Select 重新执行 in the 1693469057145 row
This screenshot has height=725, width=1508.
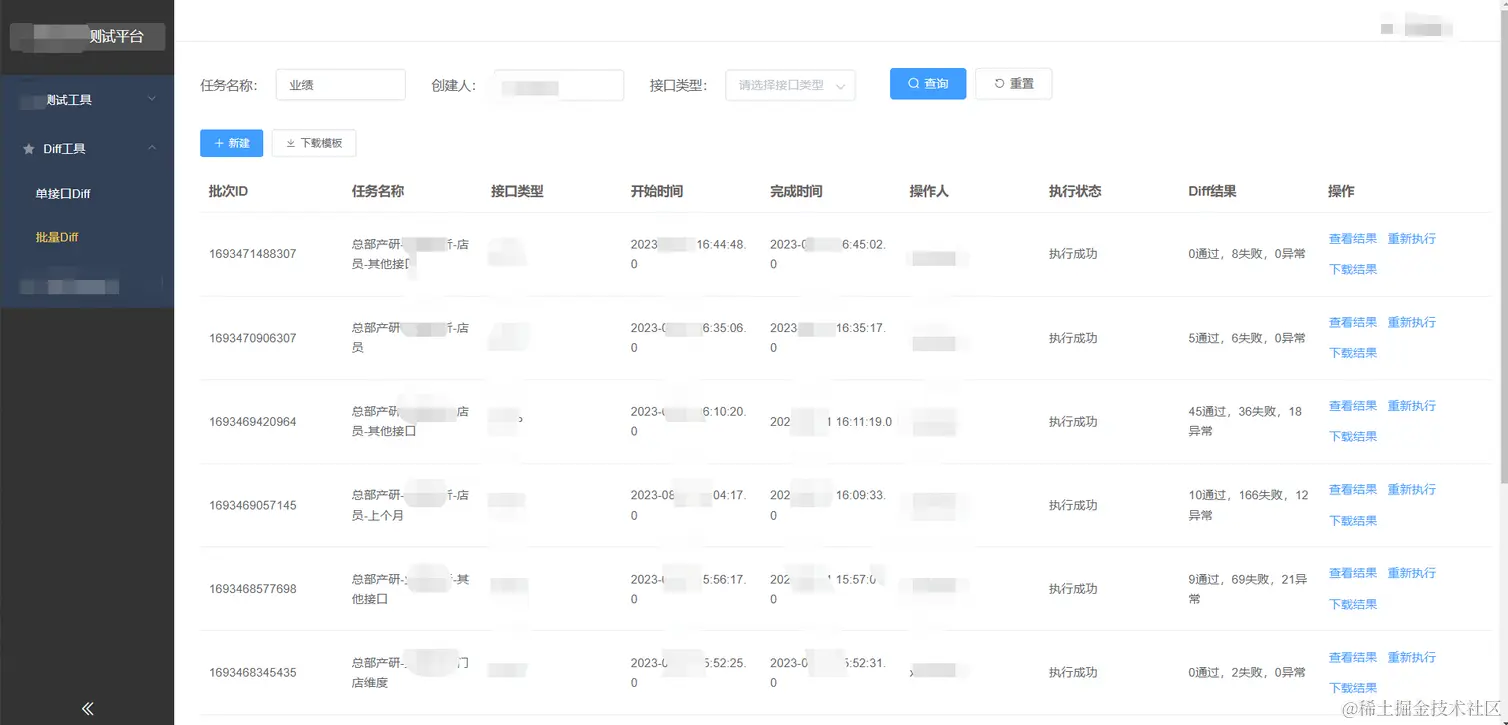[x=1411, y=490]
